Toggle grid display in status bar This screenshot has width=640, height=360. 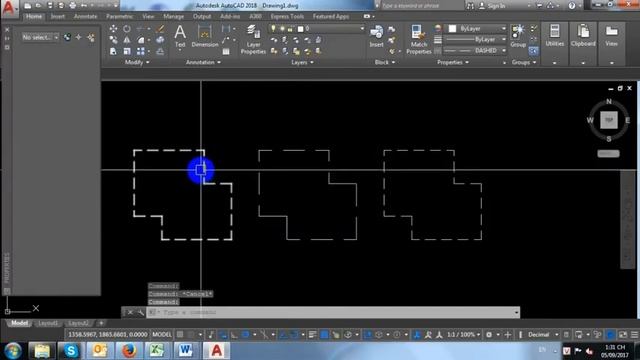pos(180,335)
